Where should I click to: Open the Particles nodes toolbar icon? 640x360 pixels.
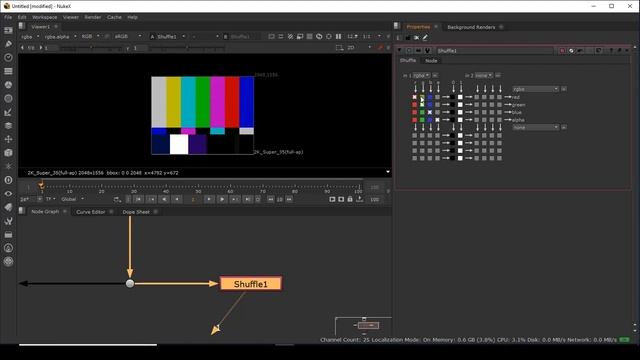[8, 166]
